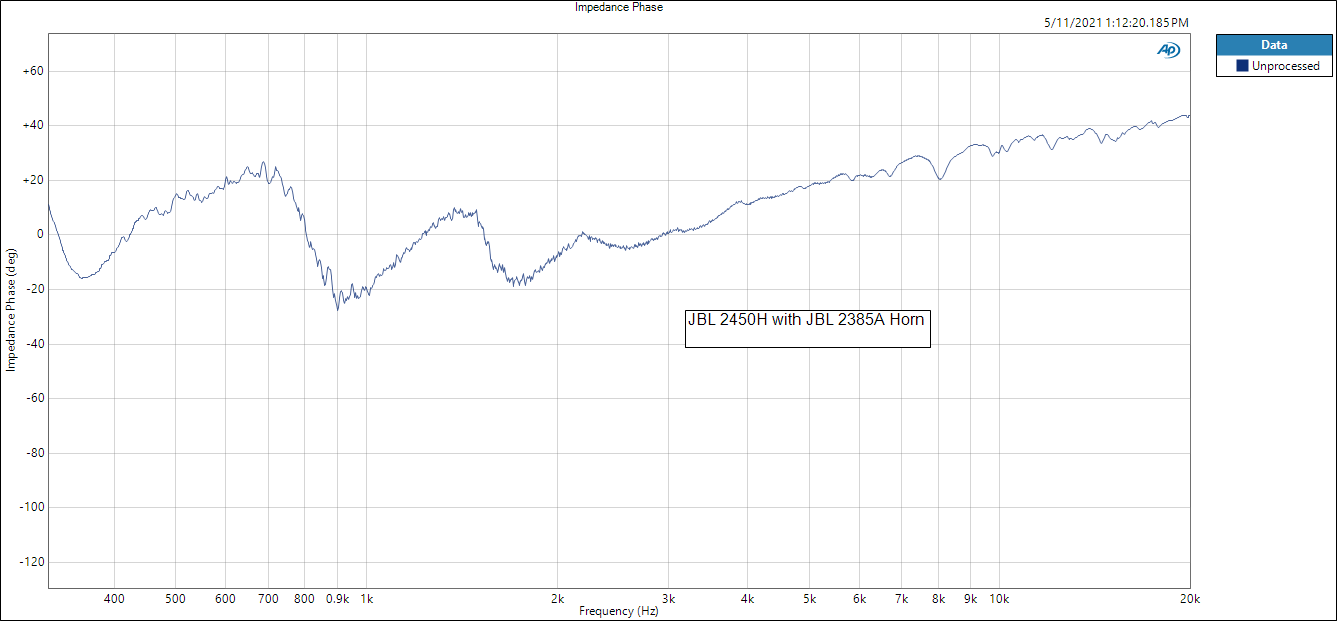The width and height of the screenshot is (1337, 621).
Task: Click the Frequency (Hz) axis label
Action: 618,611
